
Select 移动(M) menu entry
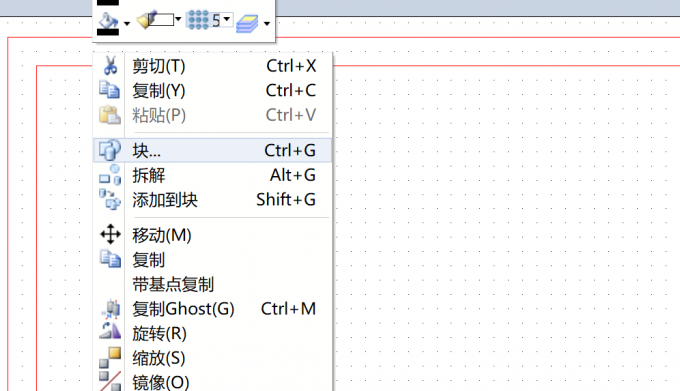click(213, 235)
